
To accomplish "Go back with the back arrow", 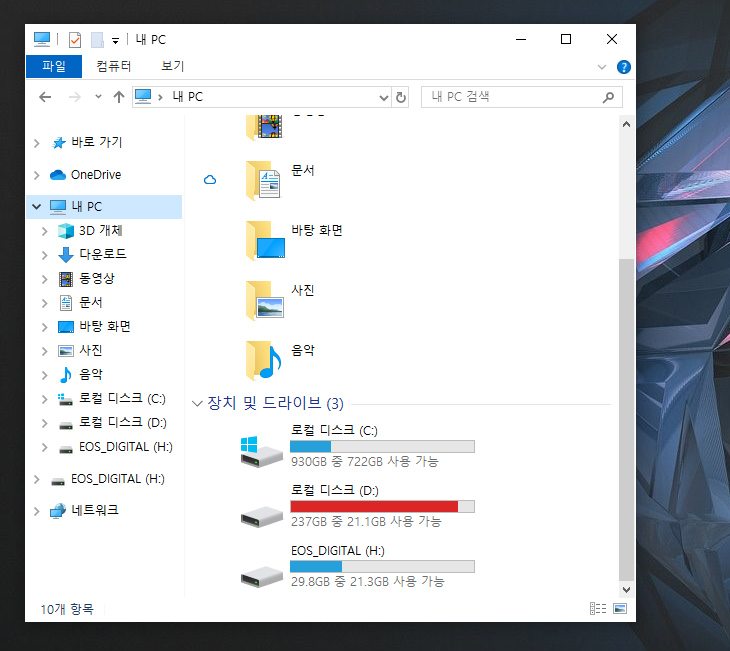I will pos(45,97).
